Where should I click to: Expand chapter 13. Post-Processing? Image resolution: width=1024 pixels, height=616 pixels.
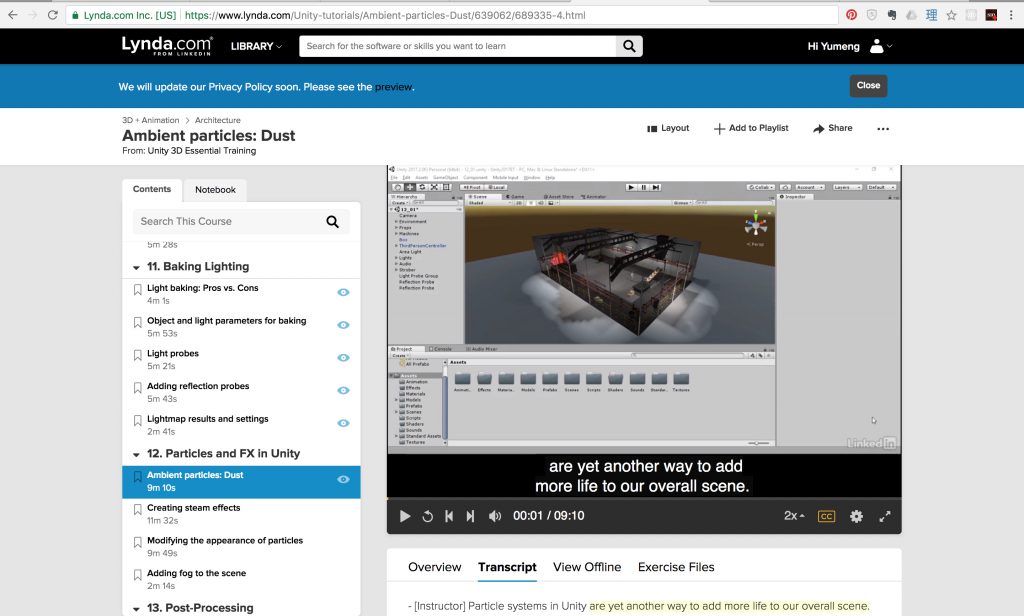136,608
